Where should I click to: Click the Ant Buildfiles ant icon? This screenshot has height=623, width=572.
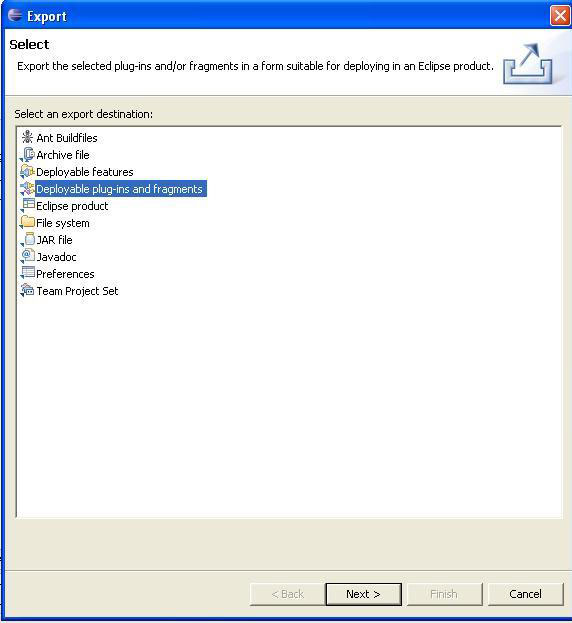pyautogui.click(x=27, y=137)
